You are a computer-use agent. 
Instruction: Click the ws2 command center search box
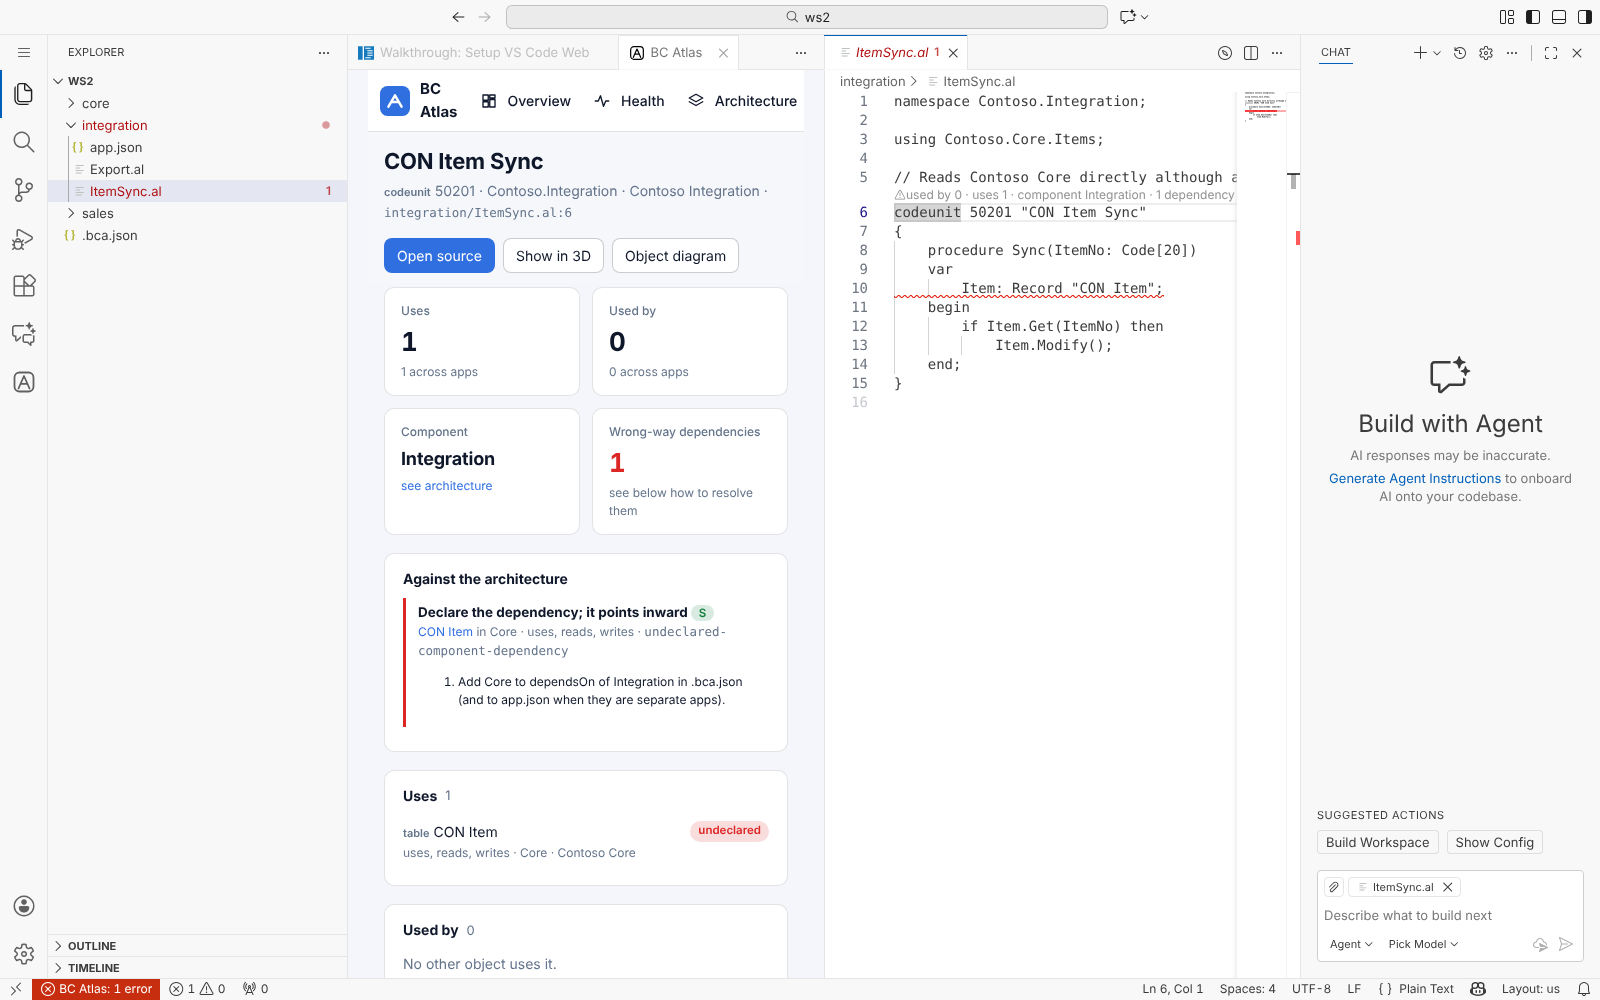807,17
